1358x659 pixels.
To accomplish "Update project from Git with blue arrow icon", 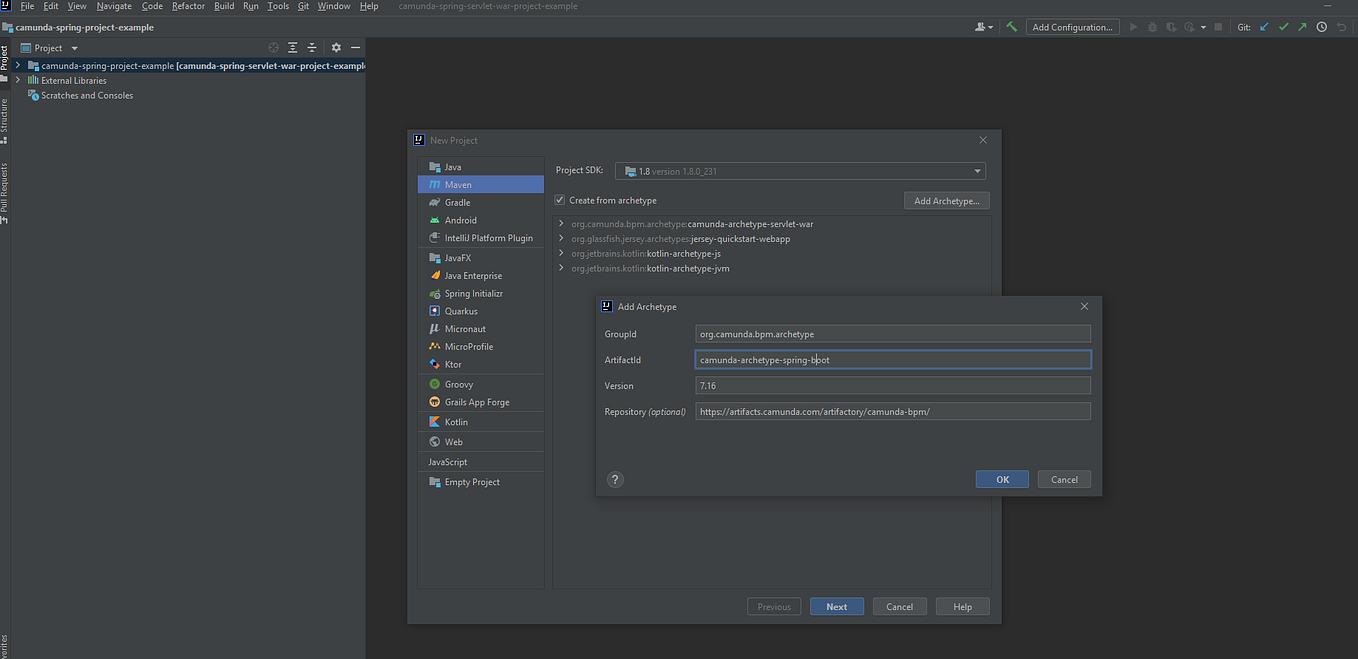I will point(1263,27).
